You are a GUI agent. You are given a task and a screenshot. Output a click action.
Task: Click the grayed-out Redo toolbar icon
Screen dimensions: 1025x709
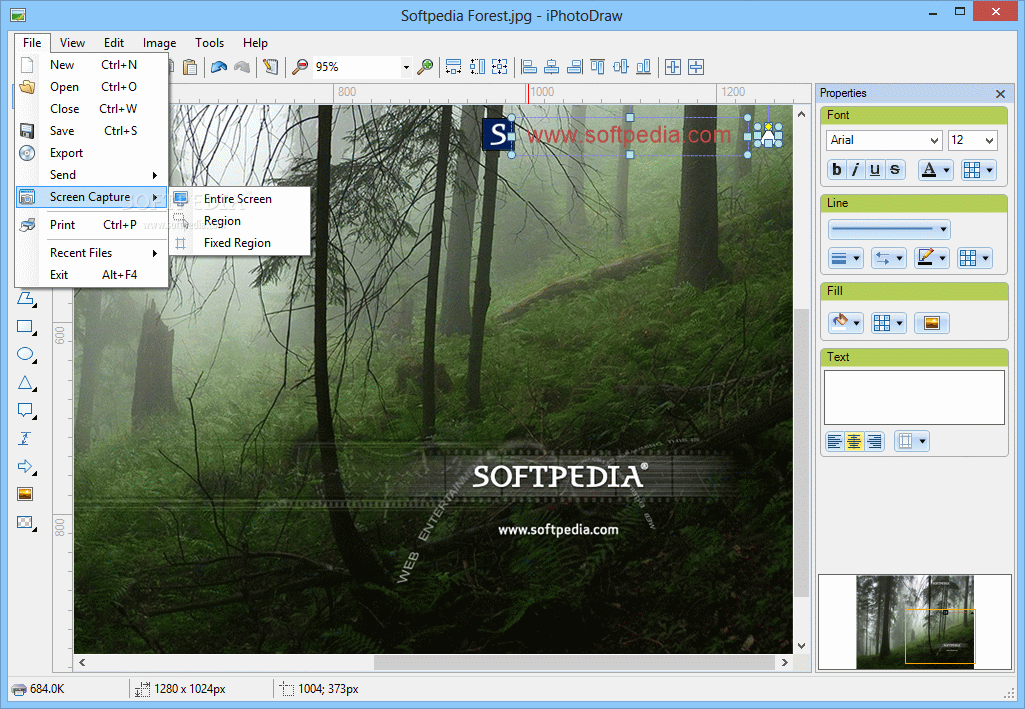point(242,67)
